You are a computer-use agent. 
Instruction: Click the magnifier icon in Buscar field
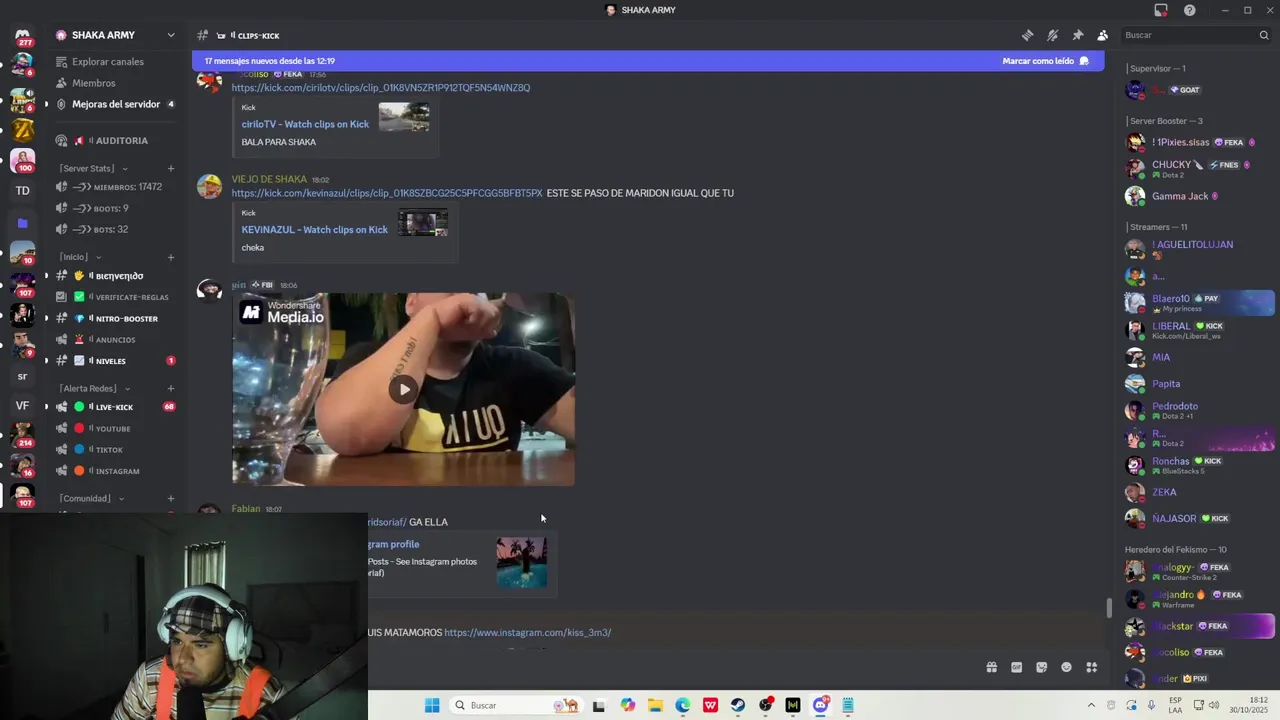click(1263, 35)
